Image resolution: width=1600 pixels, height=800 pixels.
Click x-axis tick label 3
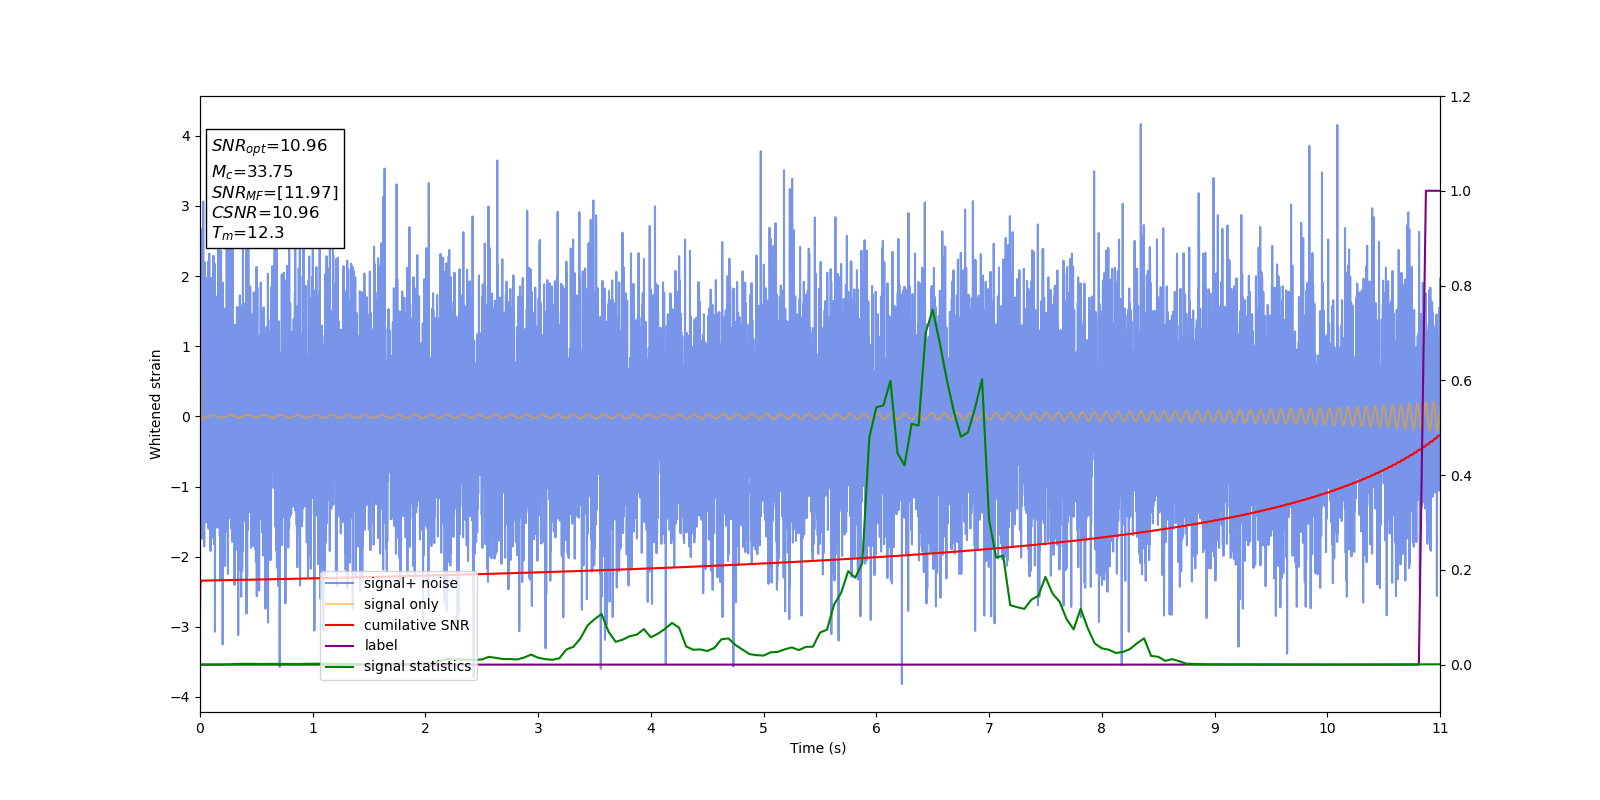click(538, 728)
